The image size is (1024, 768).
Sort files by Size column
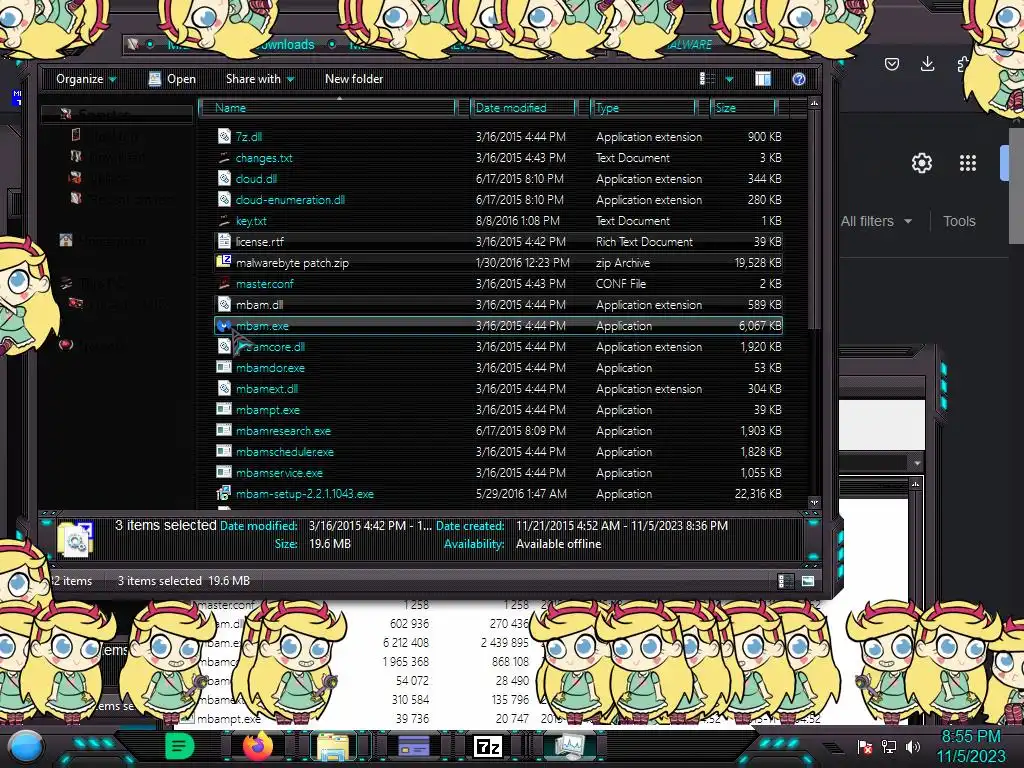pyautogui.click(x=743, y=108)
